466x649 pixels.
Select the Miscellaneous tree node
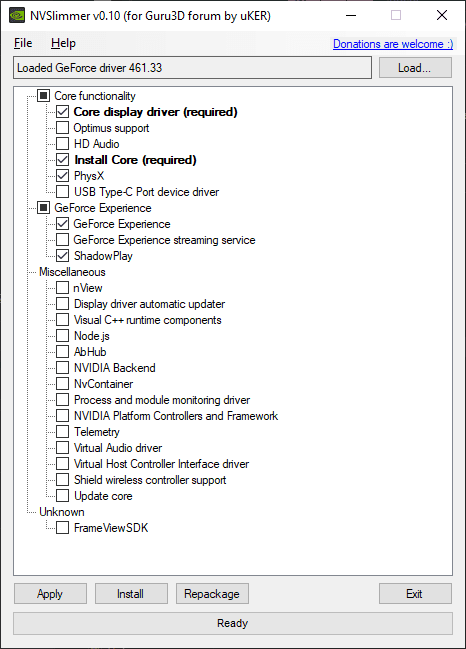tap(72, 272)
